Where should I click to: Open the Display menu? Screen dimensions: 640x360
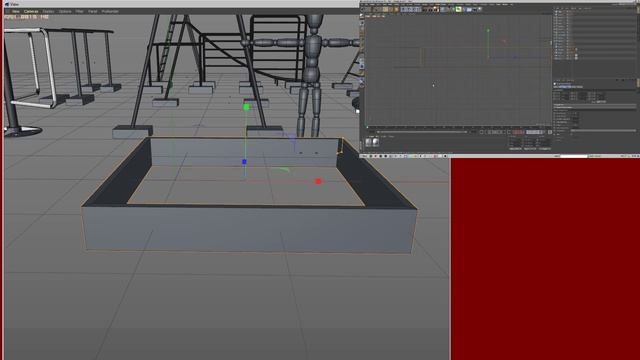click(x=49, y=11)
